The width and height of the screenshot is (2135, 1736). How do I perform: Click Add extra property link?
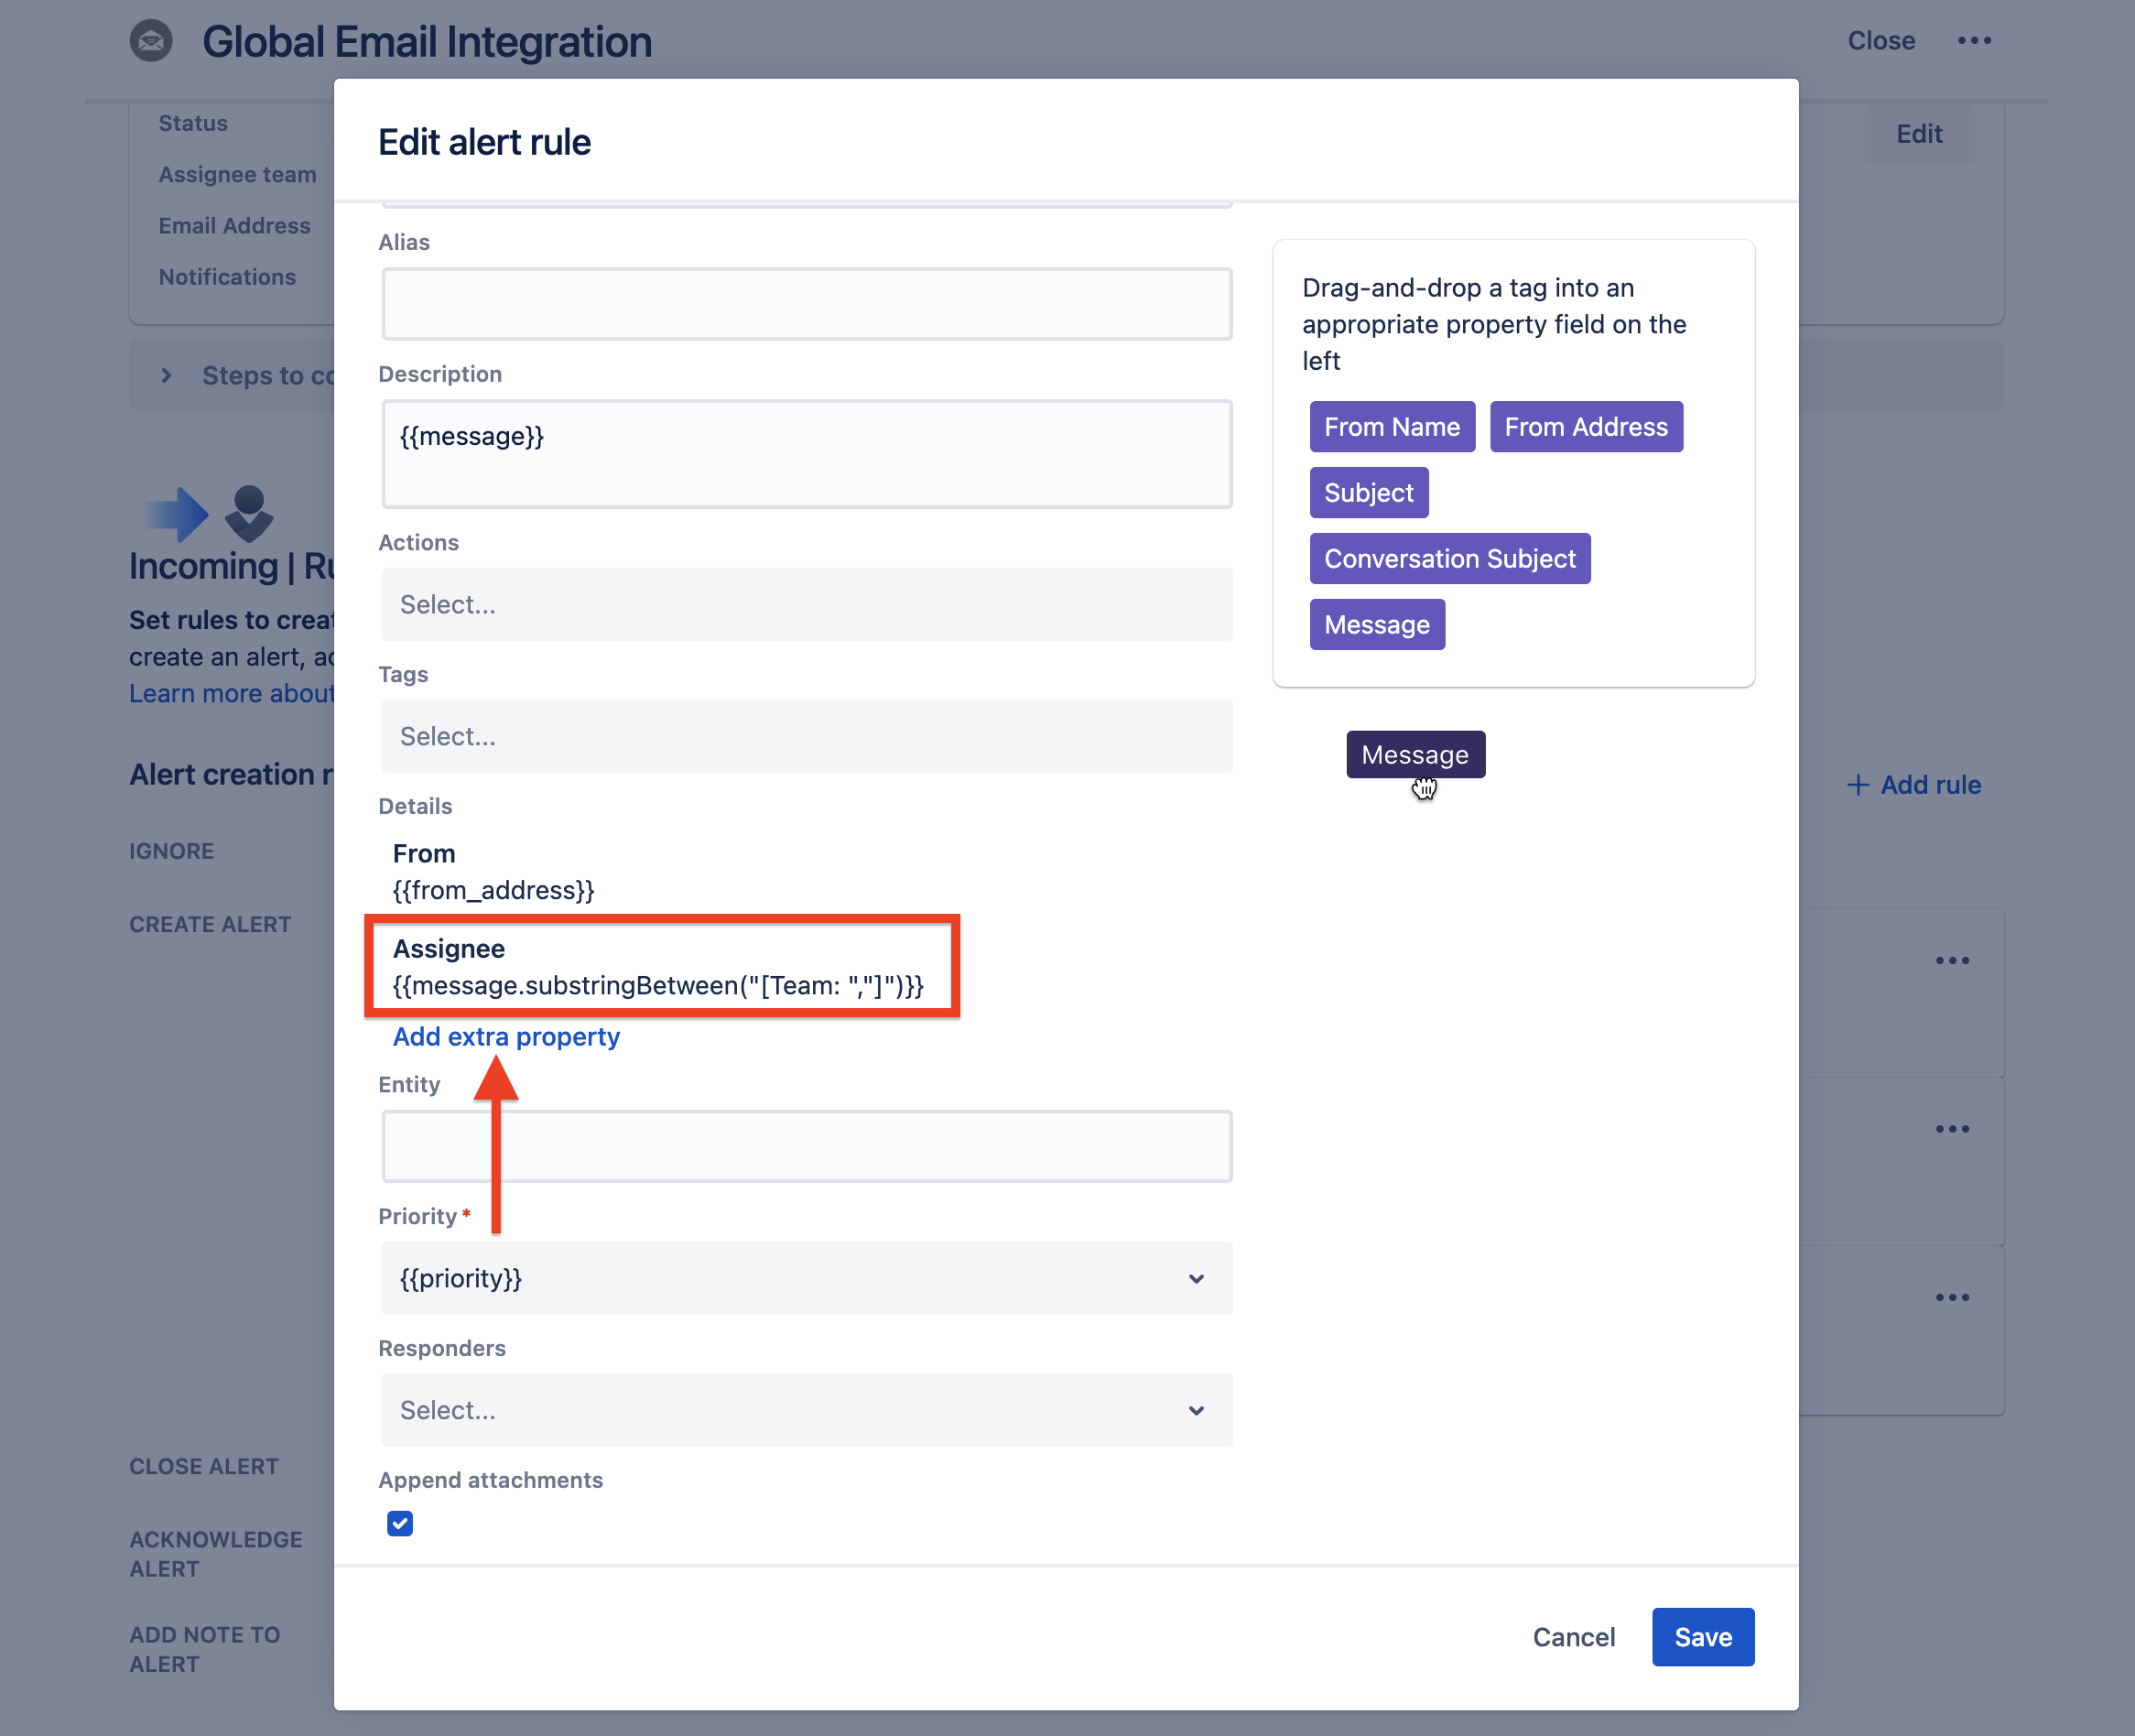(506, 1037)
